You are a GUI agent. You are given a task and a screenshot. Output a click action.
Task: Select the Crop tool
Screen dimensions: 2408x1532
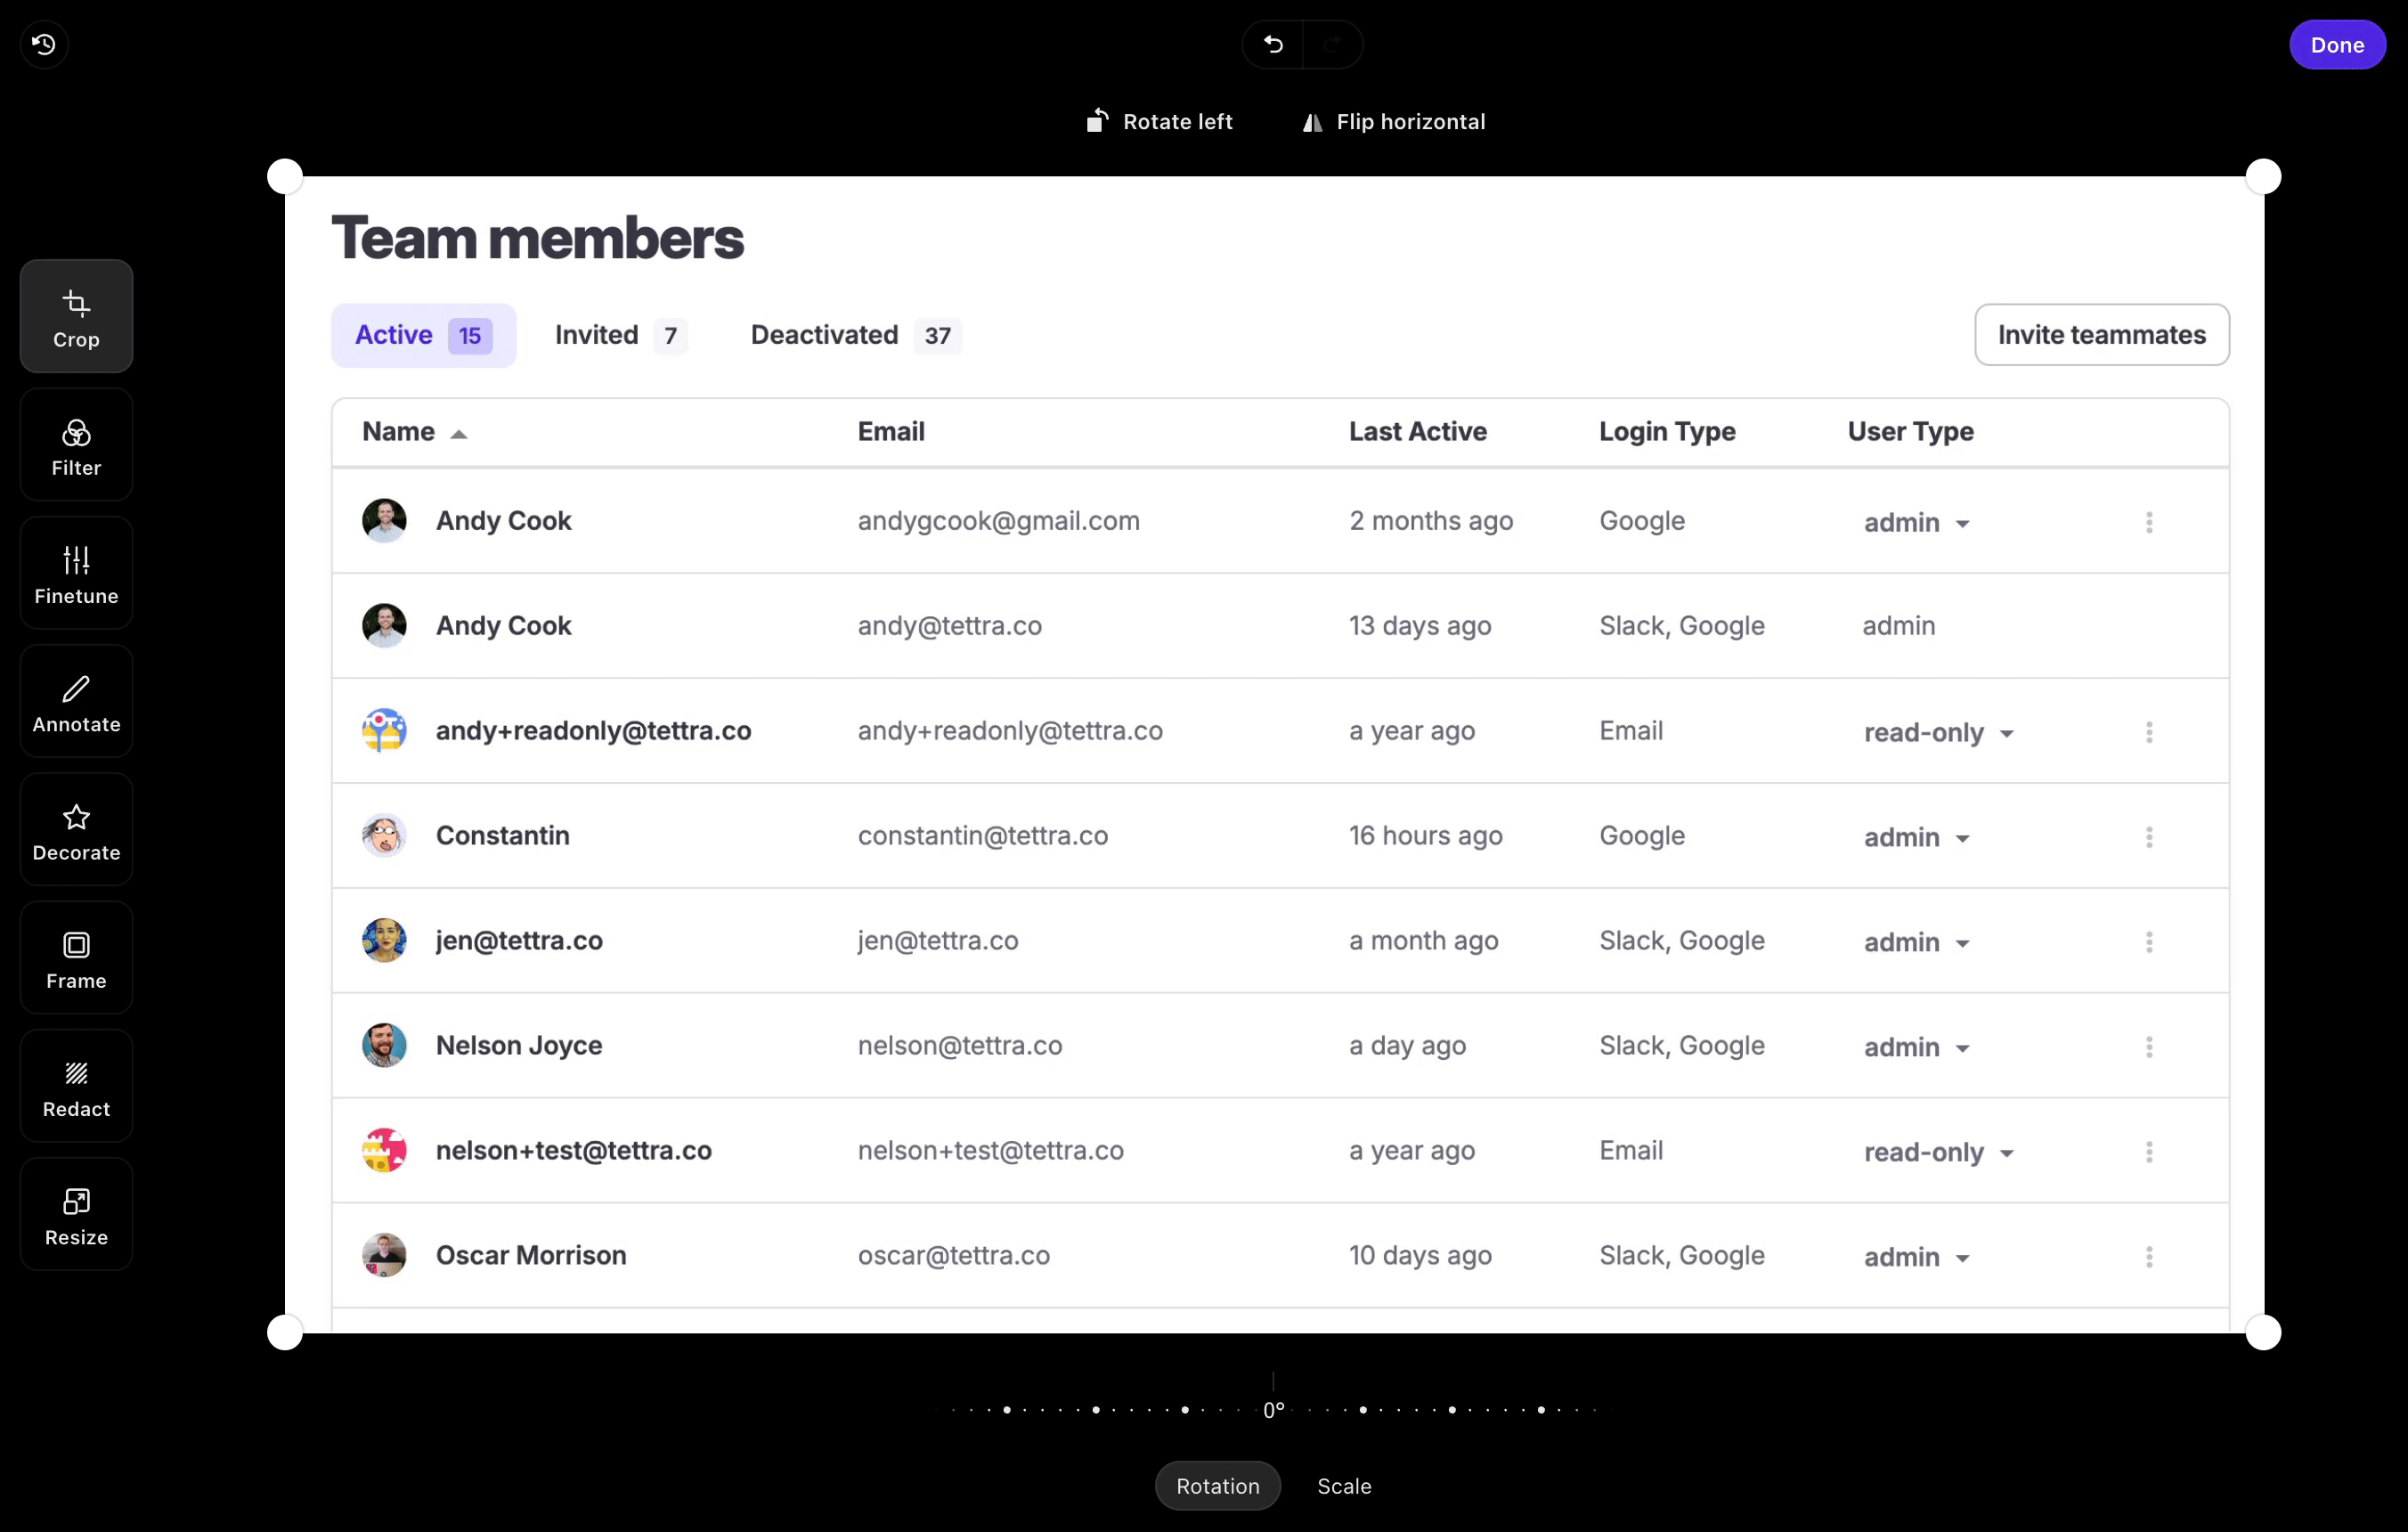[x=76, y=317]
